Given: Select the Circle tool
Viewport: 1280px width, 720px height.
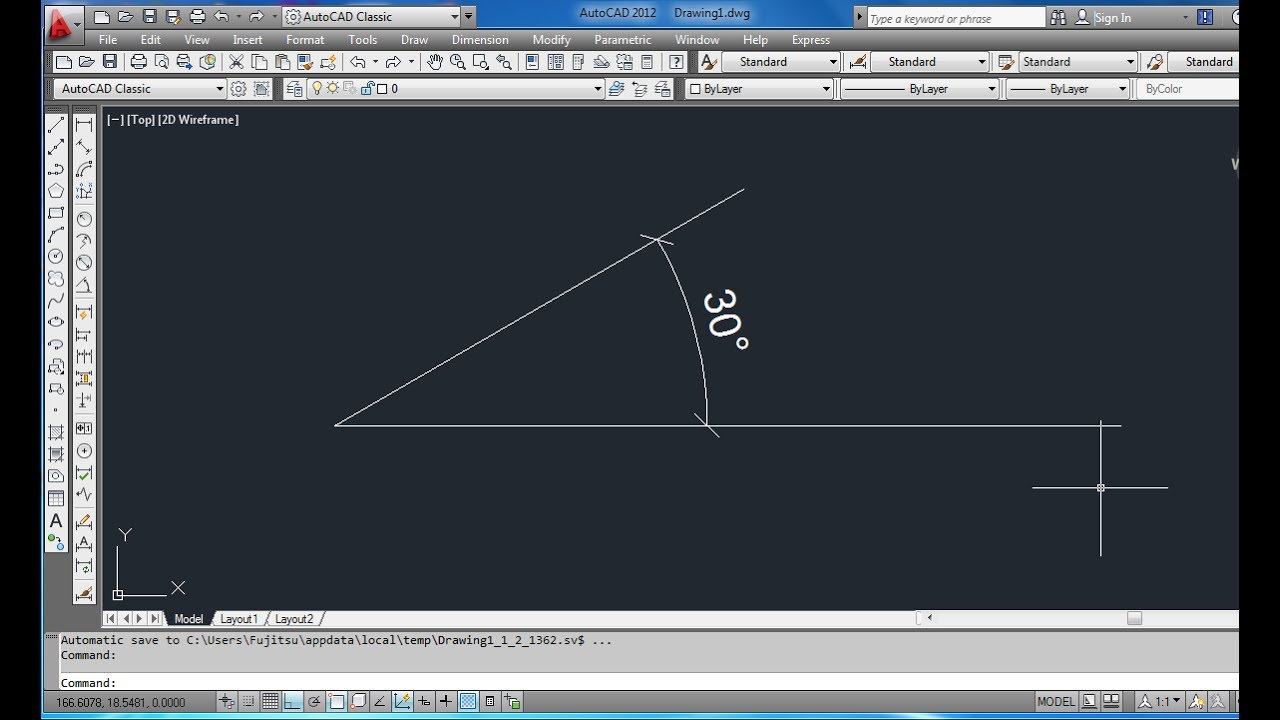Looking at the screenshot, I should tap(56, 256).
